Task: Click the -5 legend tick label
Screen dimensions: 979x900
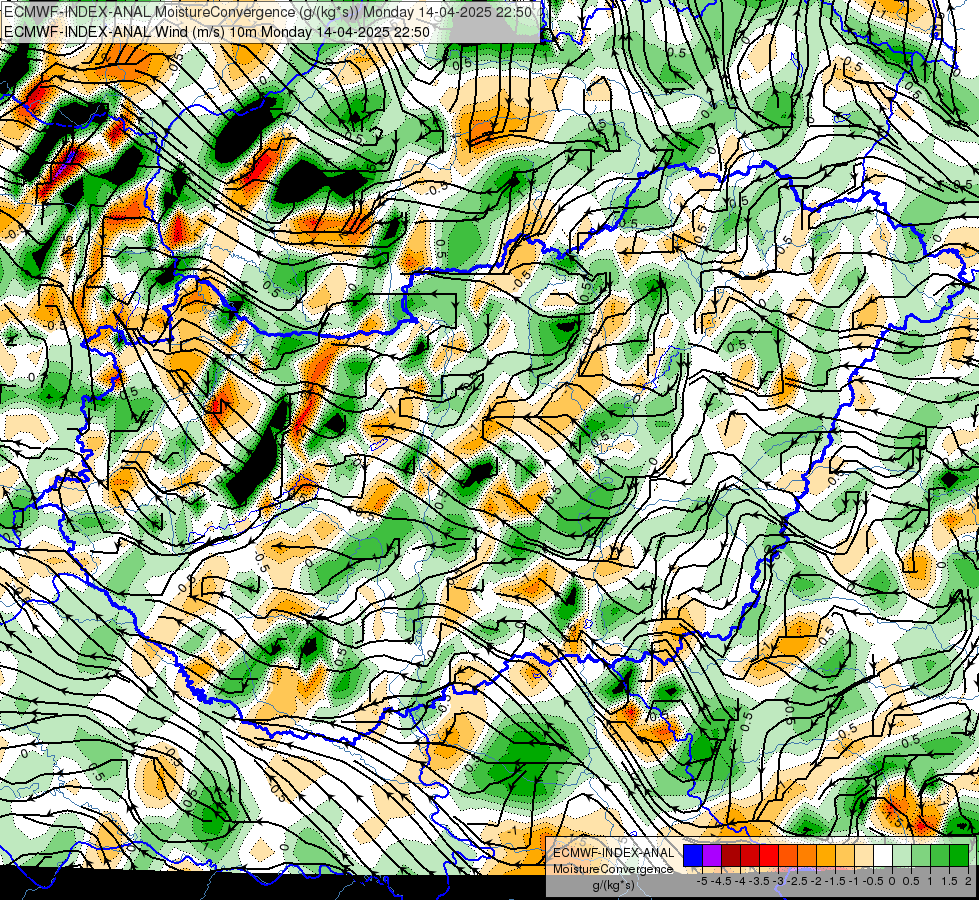Action: pos(702,881)
